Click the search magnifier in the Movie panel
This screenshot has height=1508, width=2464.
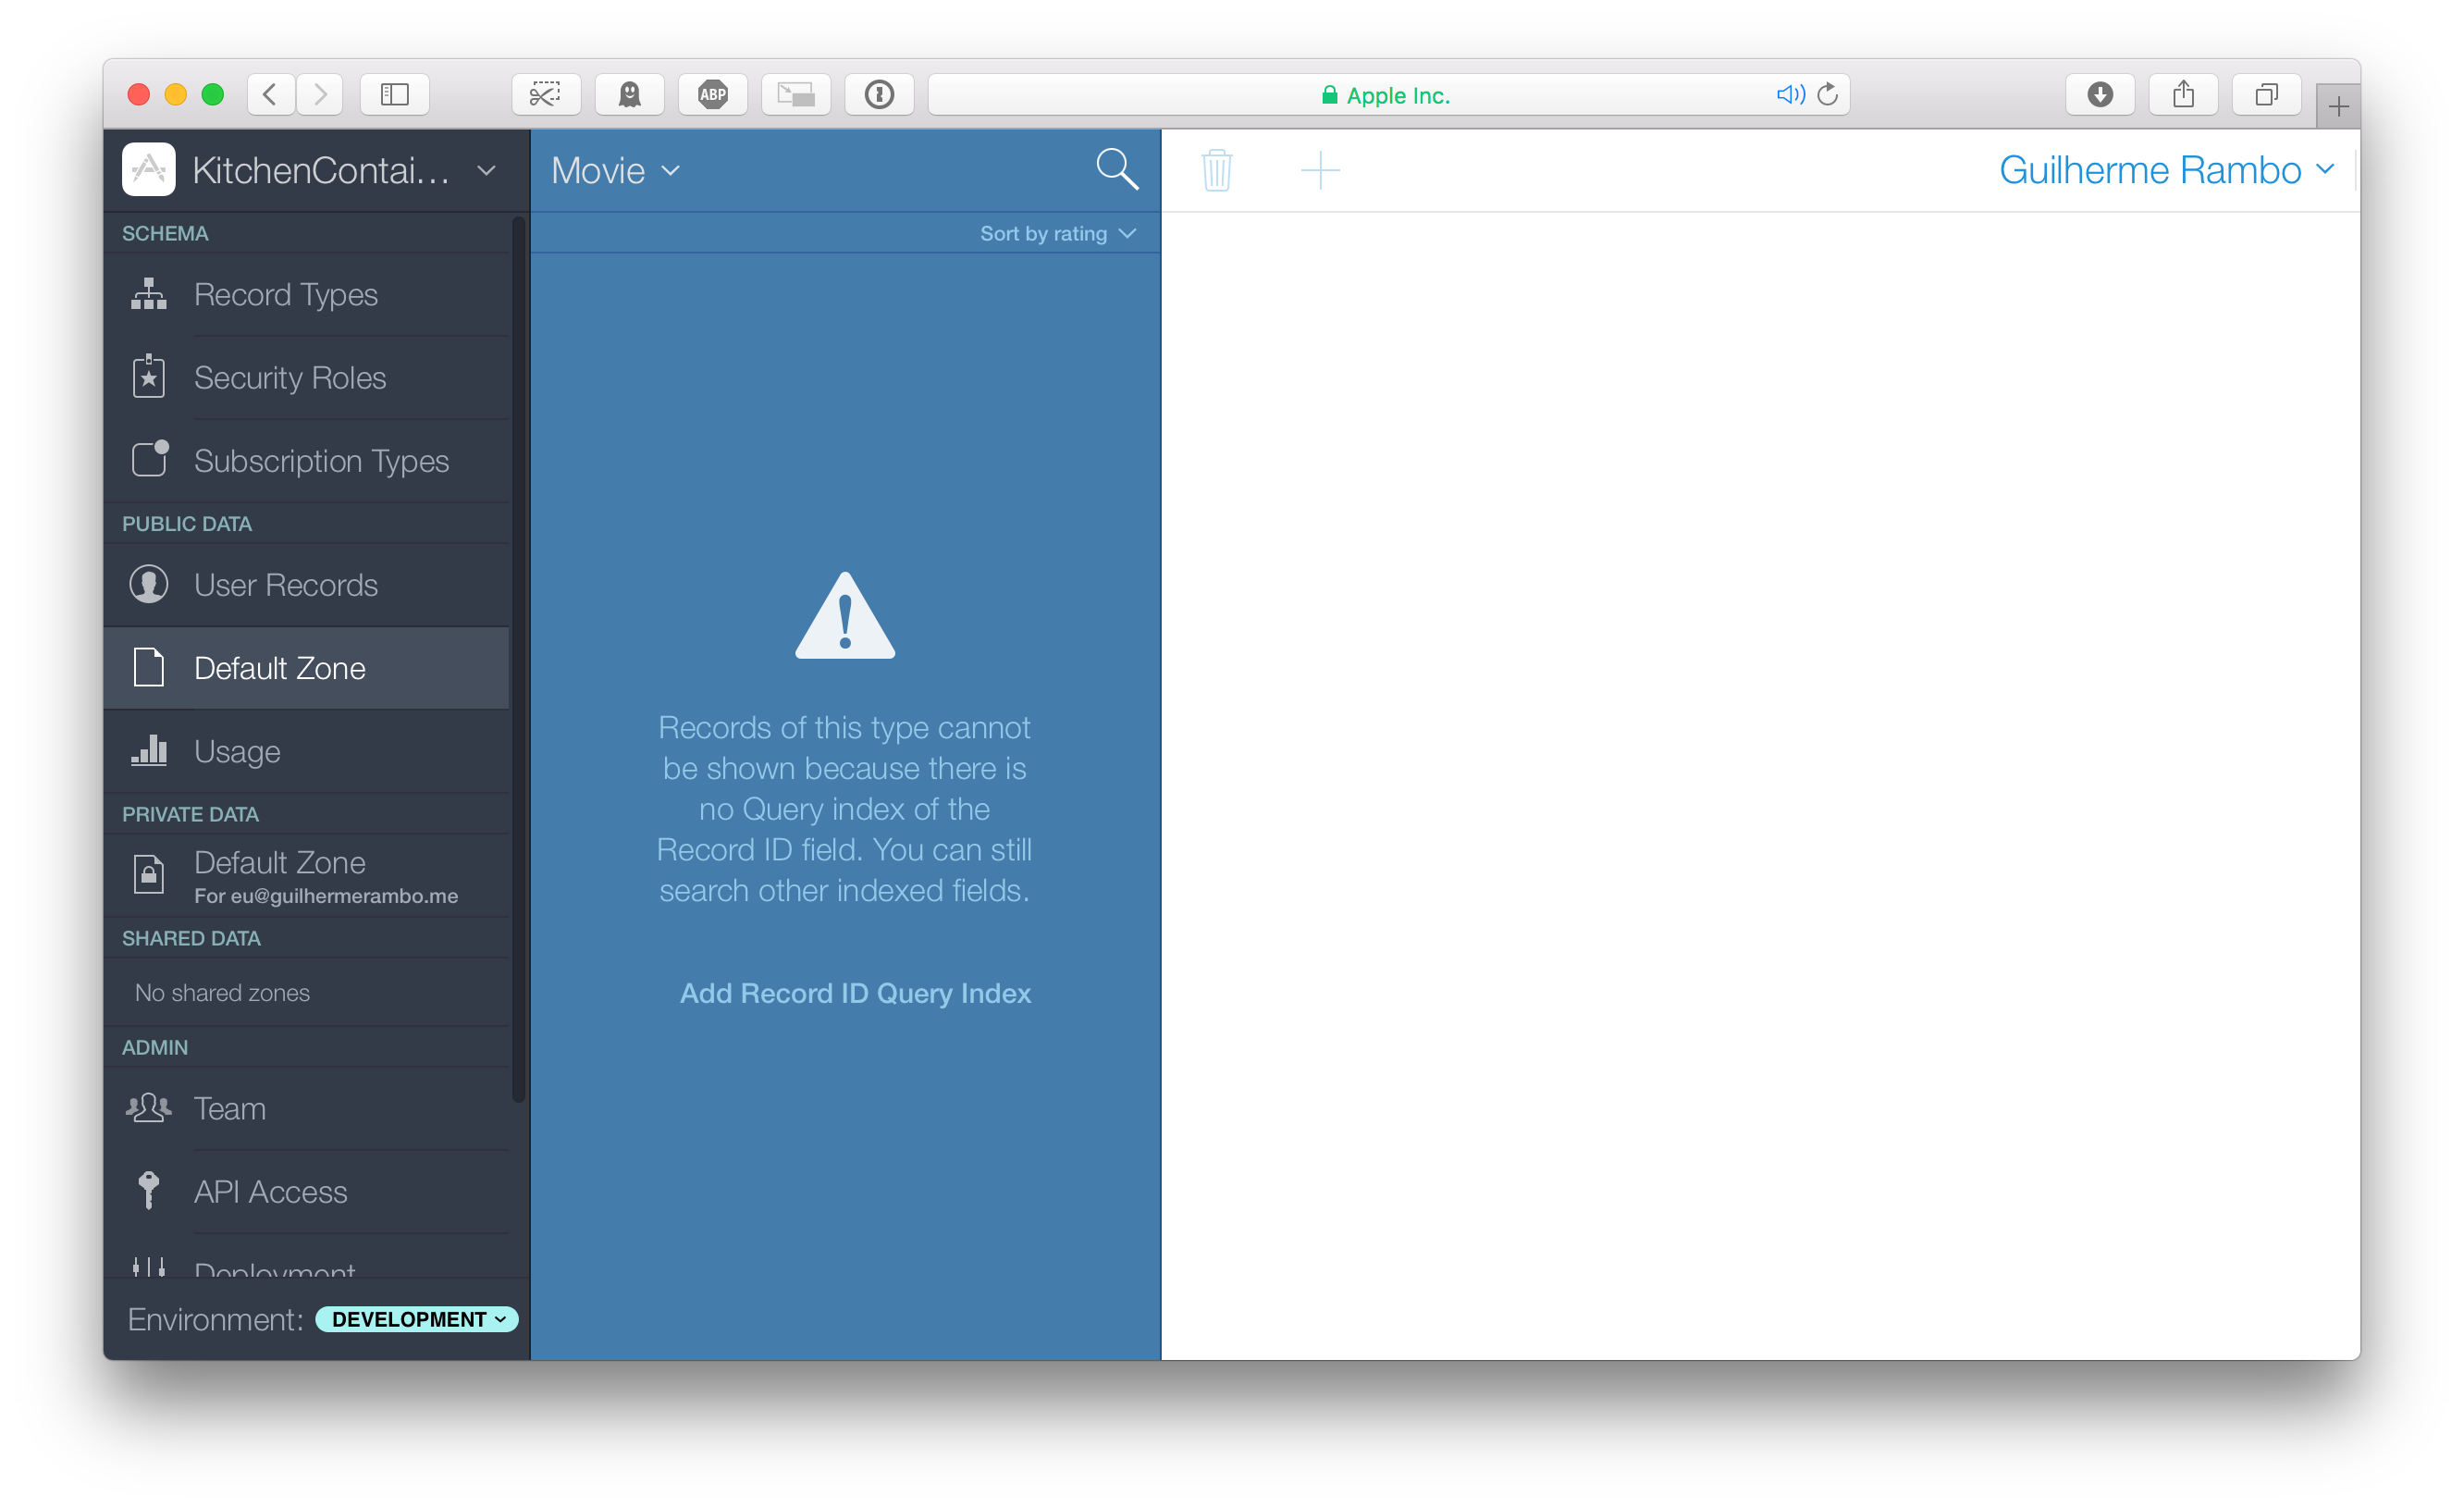coord(1117,169)
